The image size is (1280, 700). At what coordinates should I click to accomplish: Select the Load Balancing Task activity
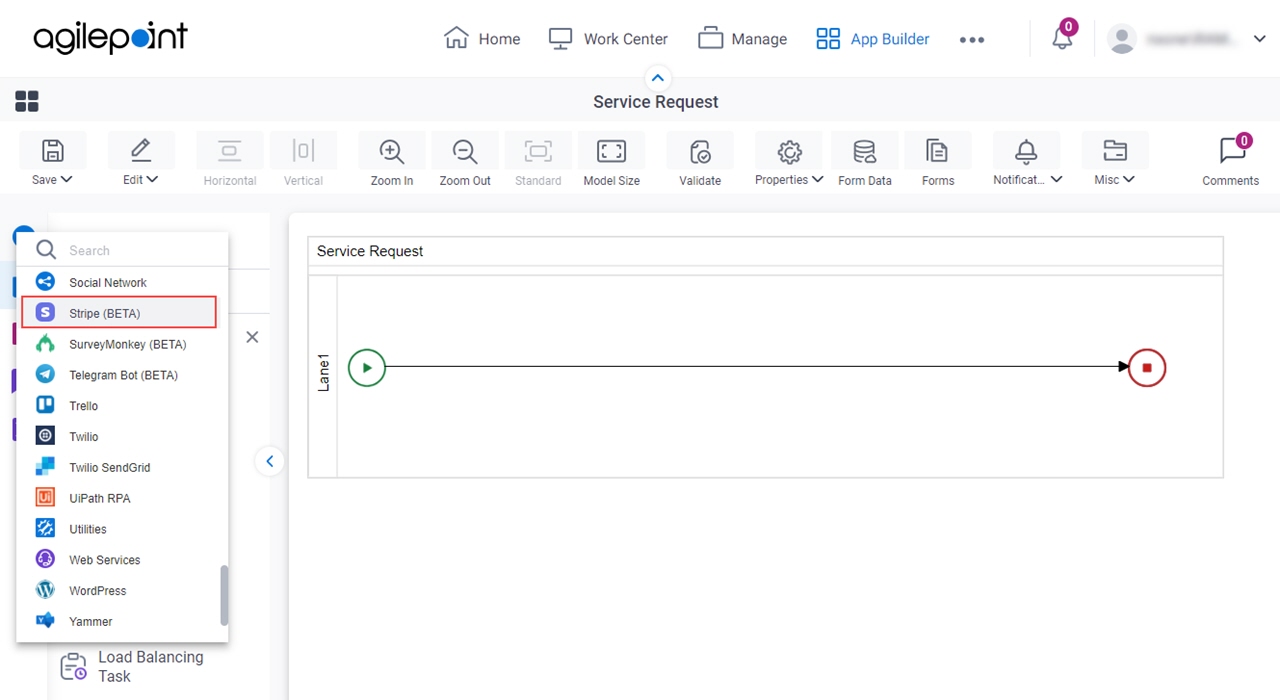(x=134, y=666)
